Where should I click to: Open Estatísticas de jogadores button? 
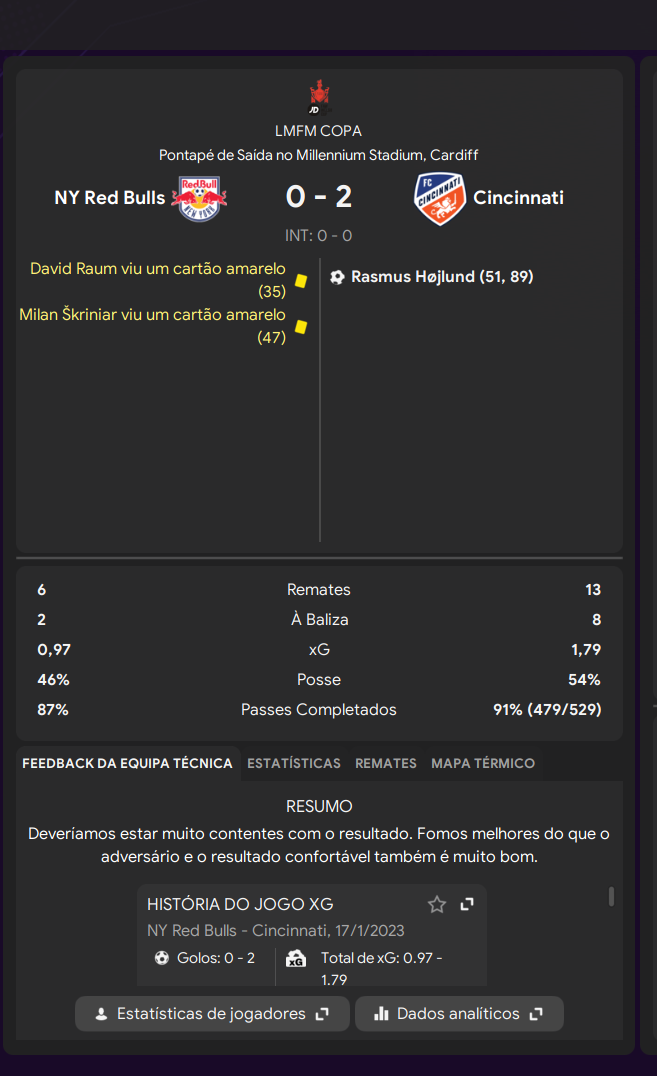[x=212, y=1014]
